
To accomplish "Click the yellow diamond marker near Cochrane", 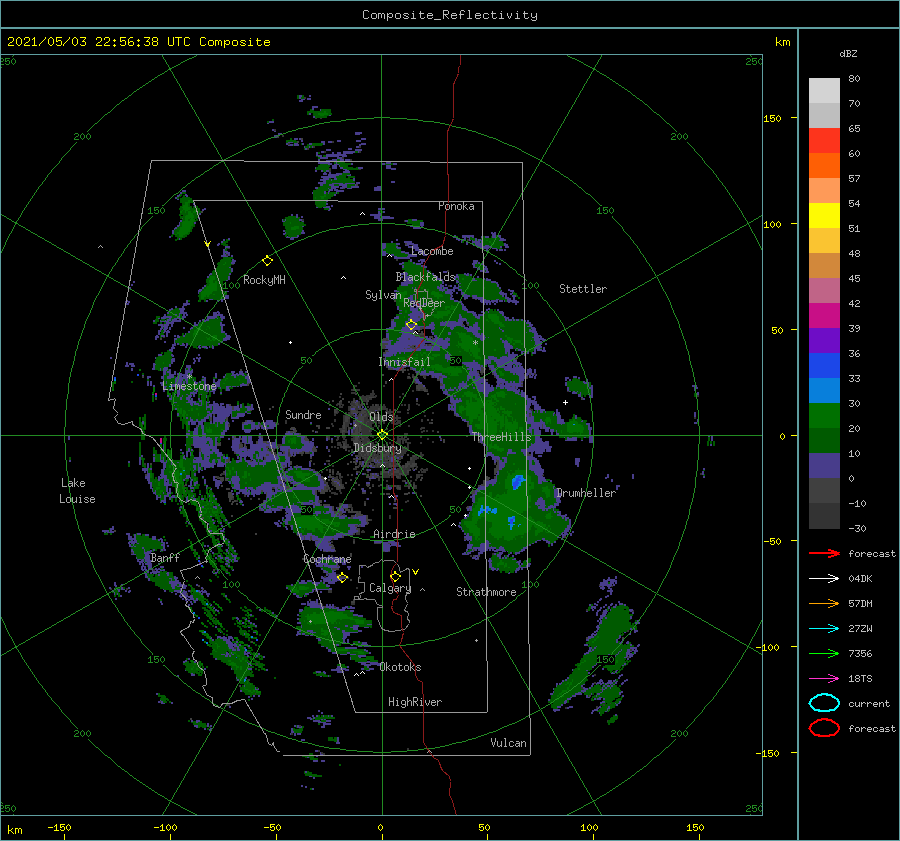I will (x=342, y=577).
